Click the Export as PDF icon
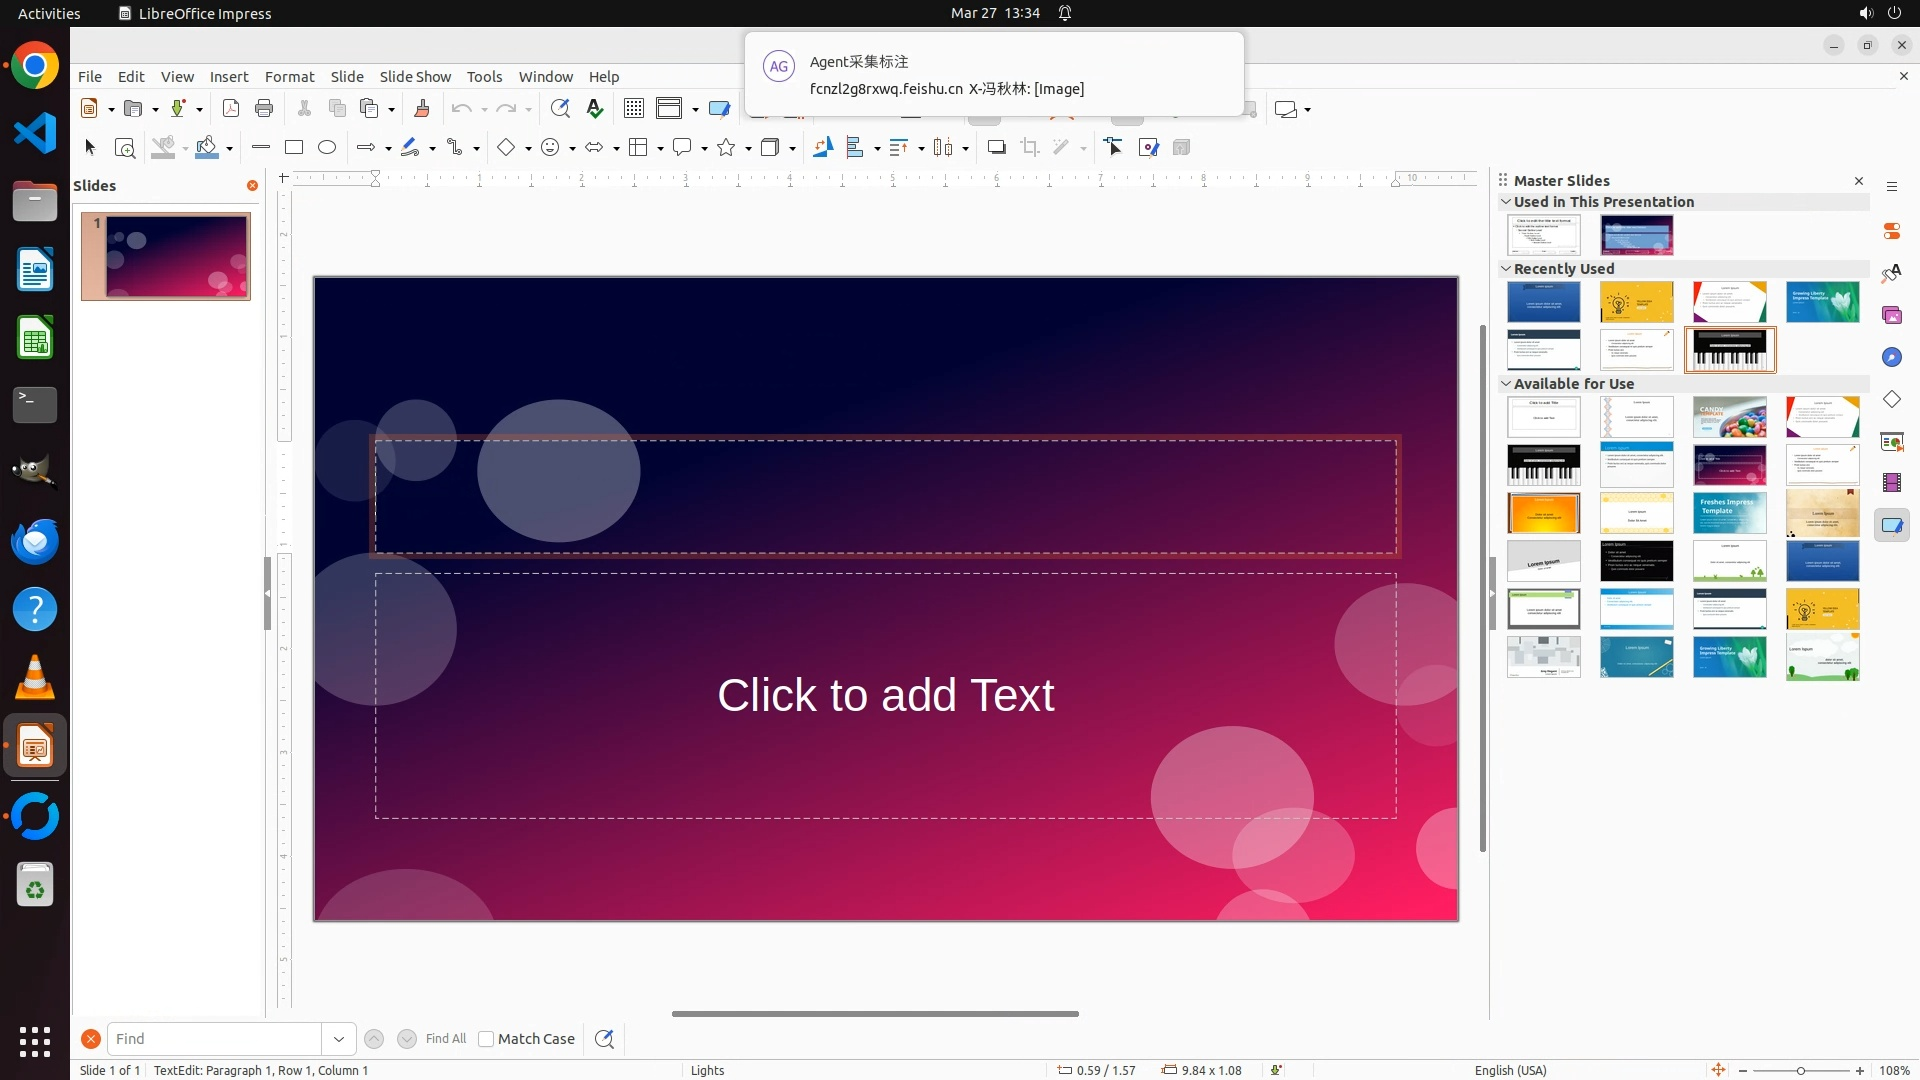This screenshot has width=1920, height=1080. click(x=231, y=109)
